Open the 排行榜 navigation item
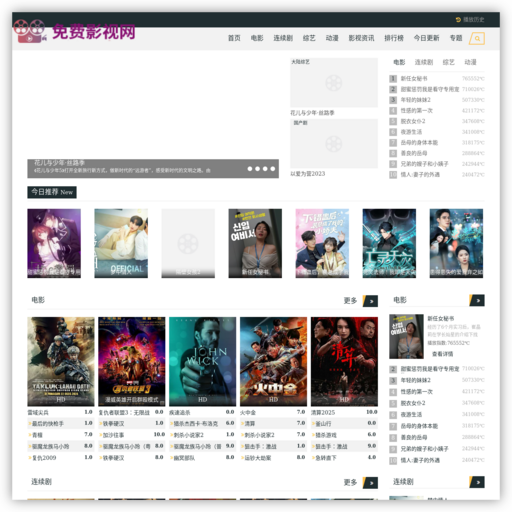The width and height of the screenshot is (512, 512). (394, 38)
